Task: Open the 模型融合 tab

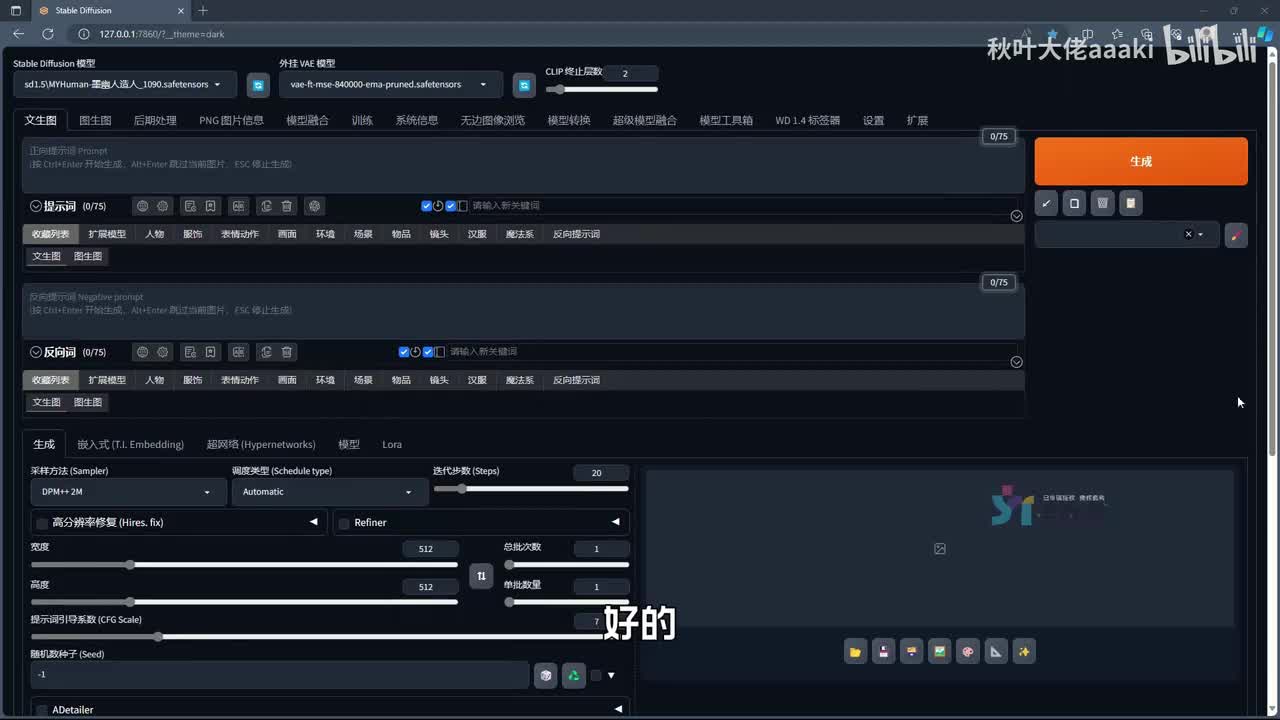Action: point(307,120)
